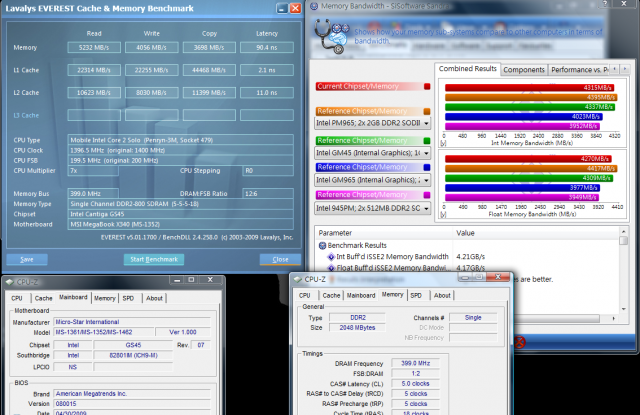Open About tab in right CPU-Z window
640x415 pixels.
(x=442, y=295)
